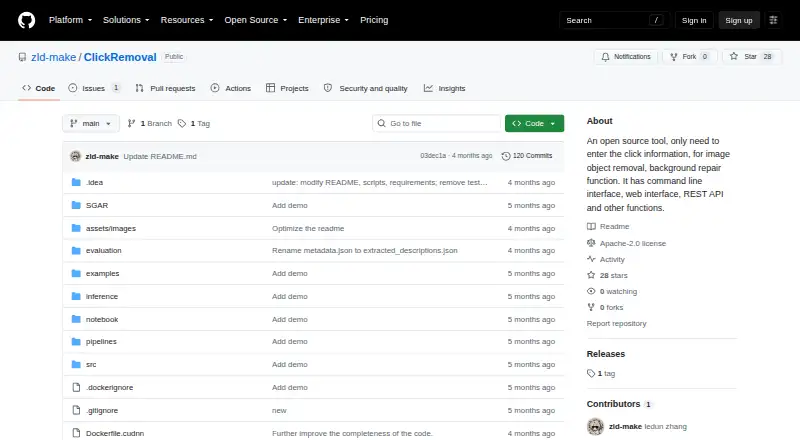800x440 pixels.
Task: Open the Projects tab
Action: [287, 88]
